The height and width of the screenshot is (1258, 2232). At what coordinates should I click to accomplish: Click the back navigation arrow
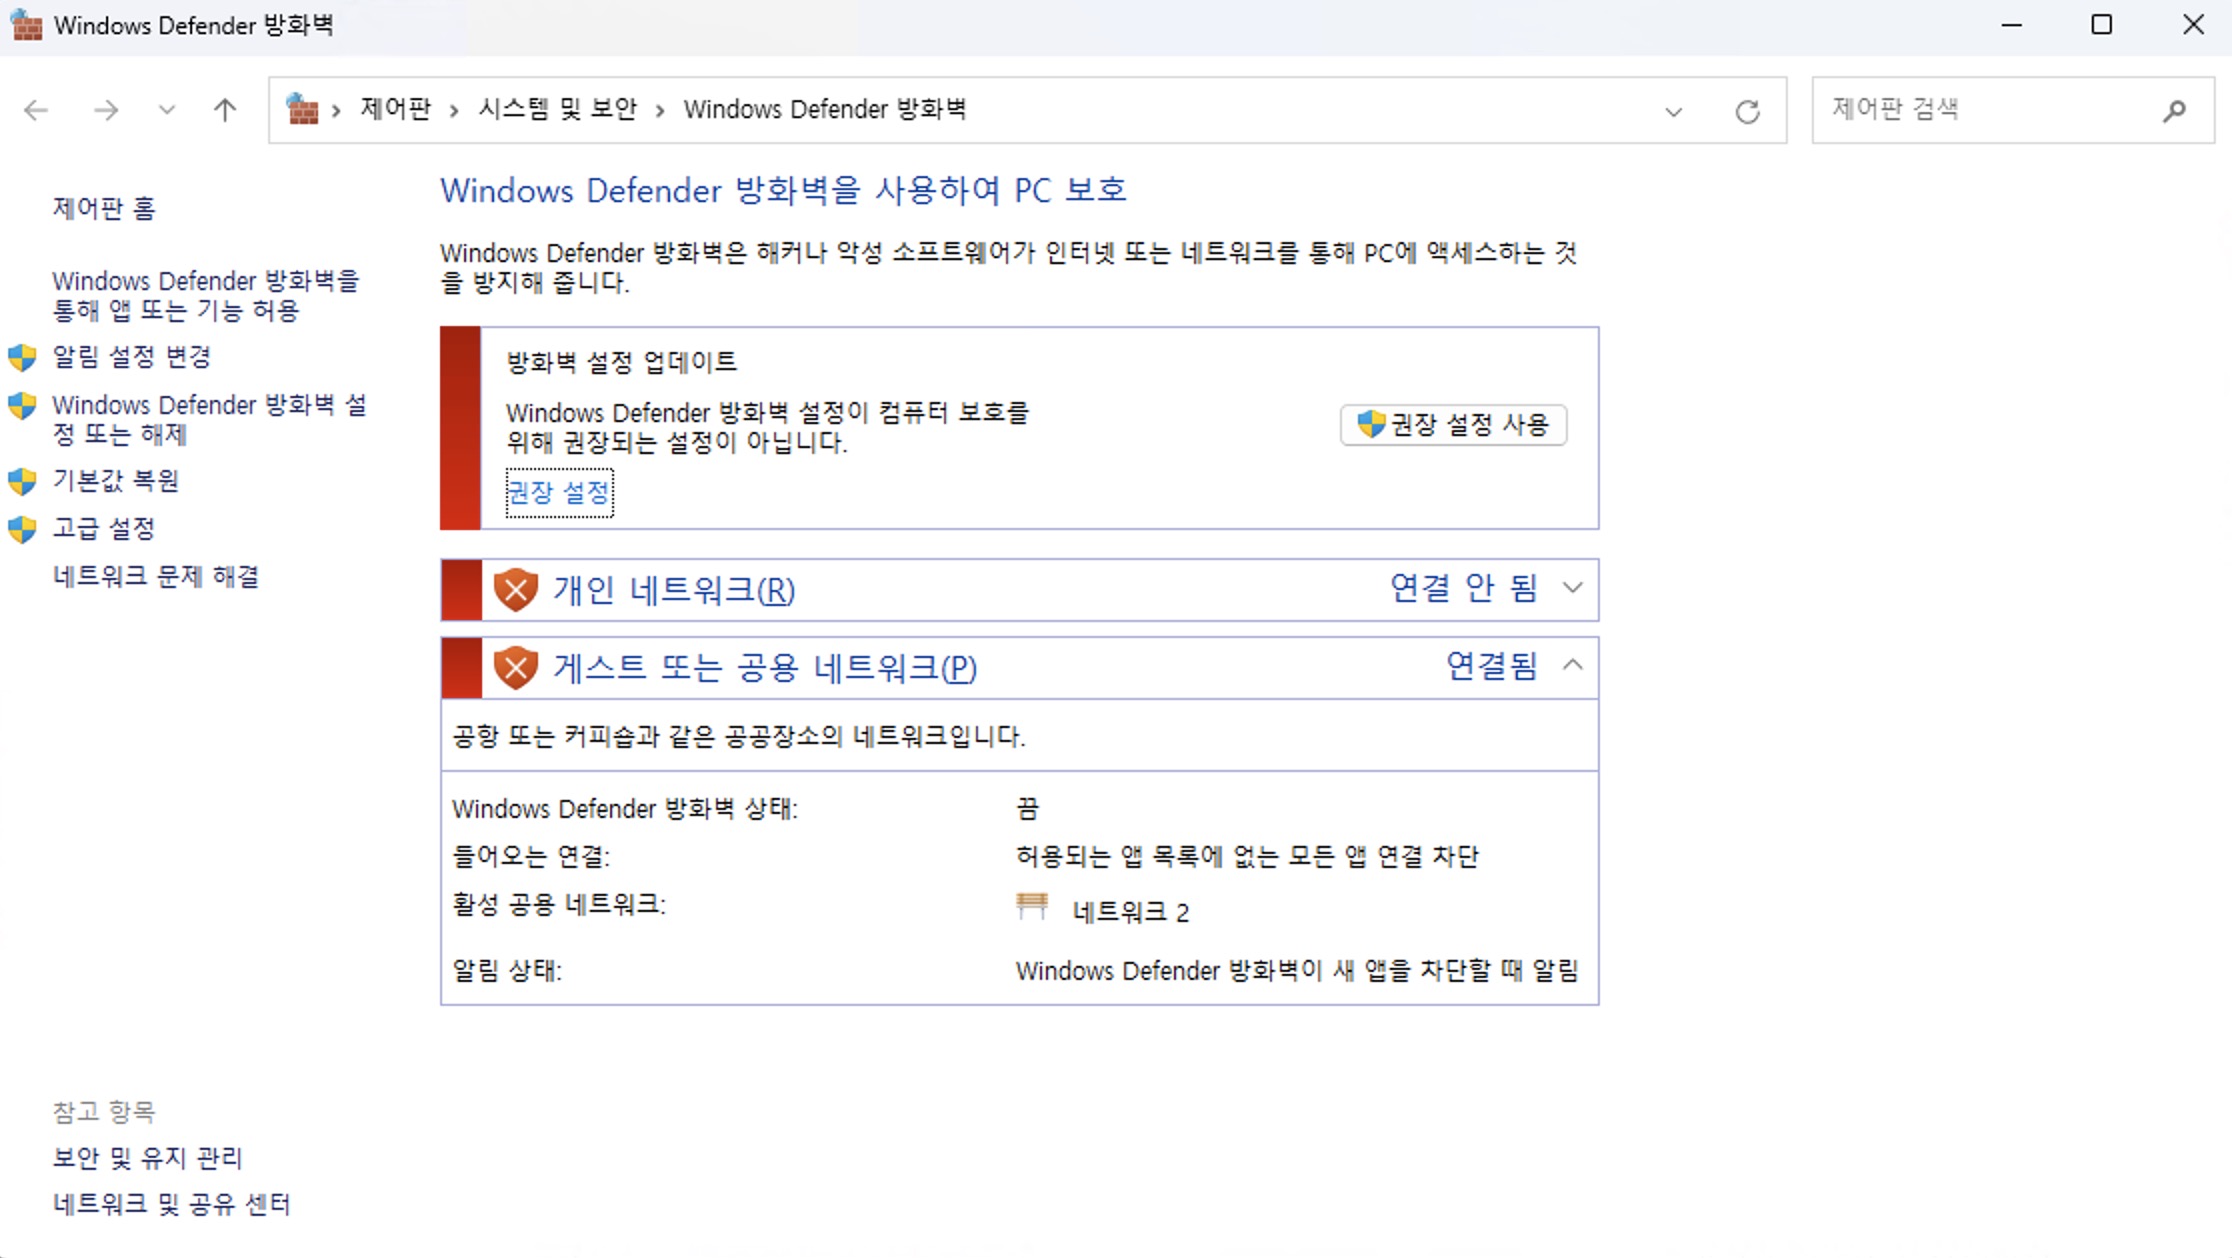(36, 110)
